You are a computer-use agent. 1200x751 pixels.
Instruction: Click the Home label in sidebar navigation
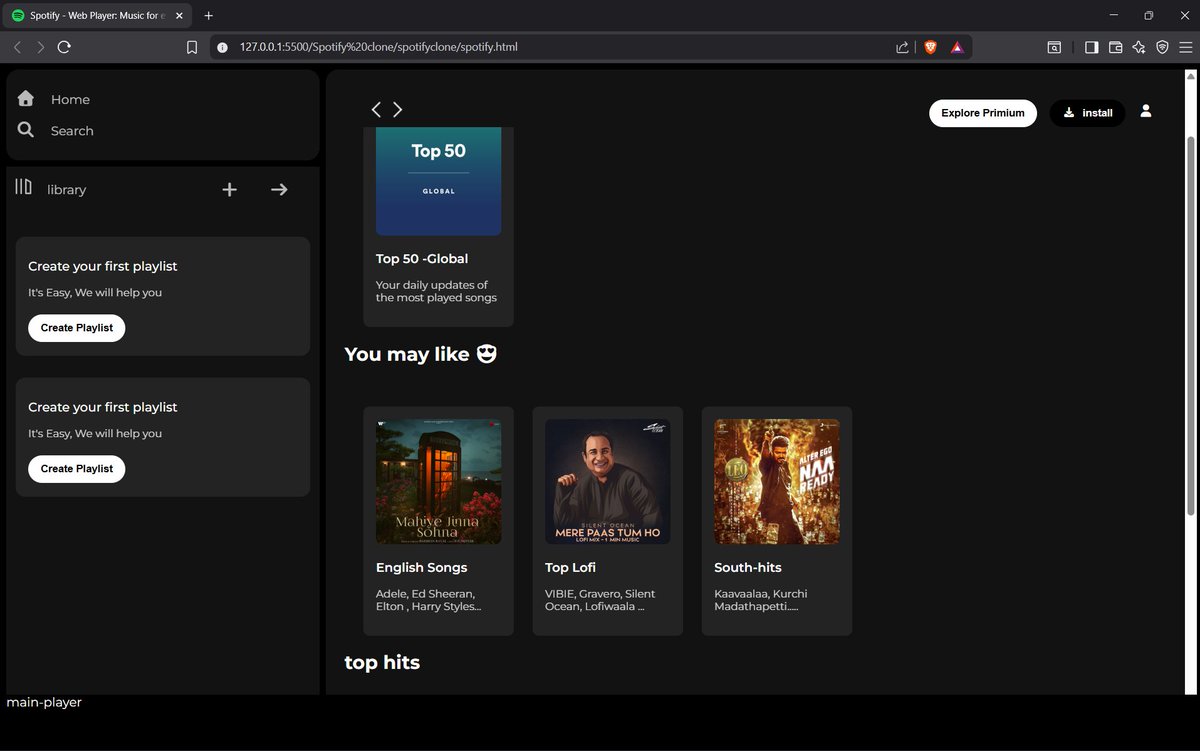click(70, 100)
